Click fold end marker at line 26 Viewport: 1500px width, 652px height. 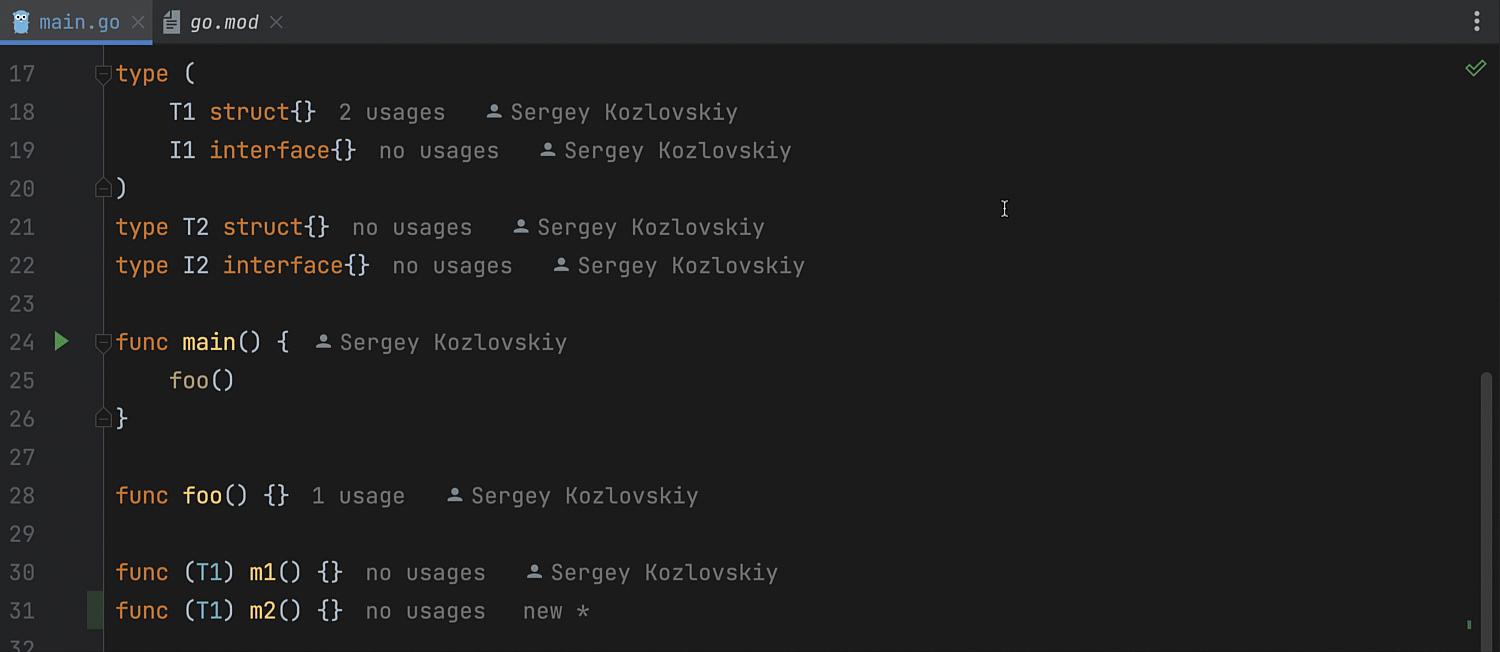pyautogui.click(x=102, y=418)
